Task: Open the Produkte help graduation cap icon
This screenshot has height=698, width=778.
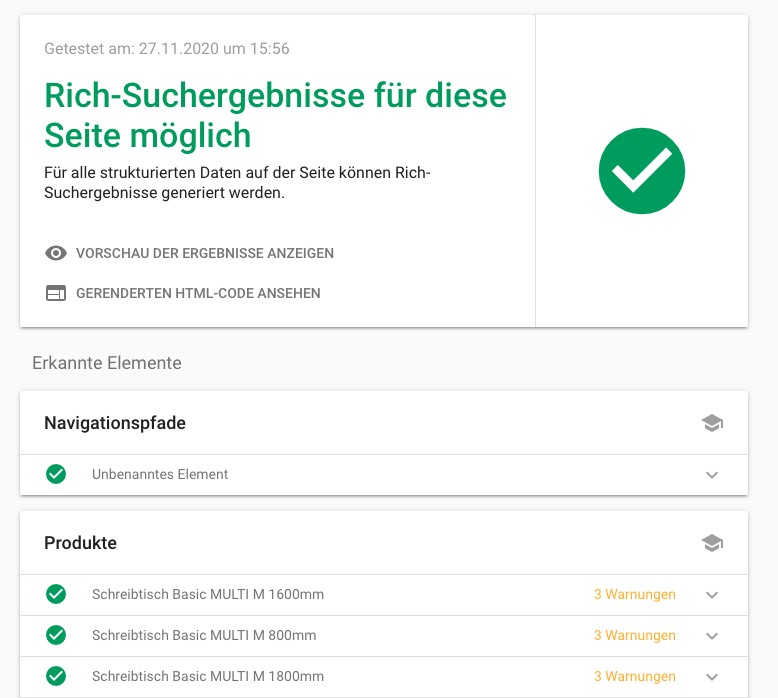Action: tap(712, 543)
